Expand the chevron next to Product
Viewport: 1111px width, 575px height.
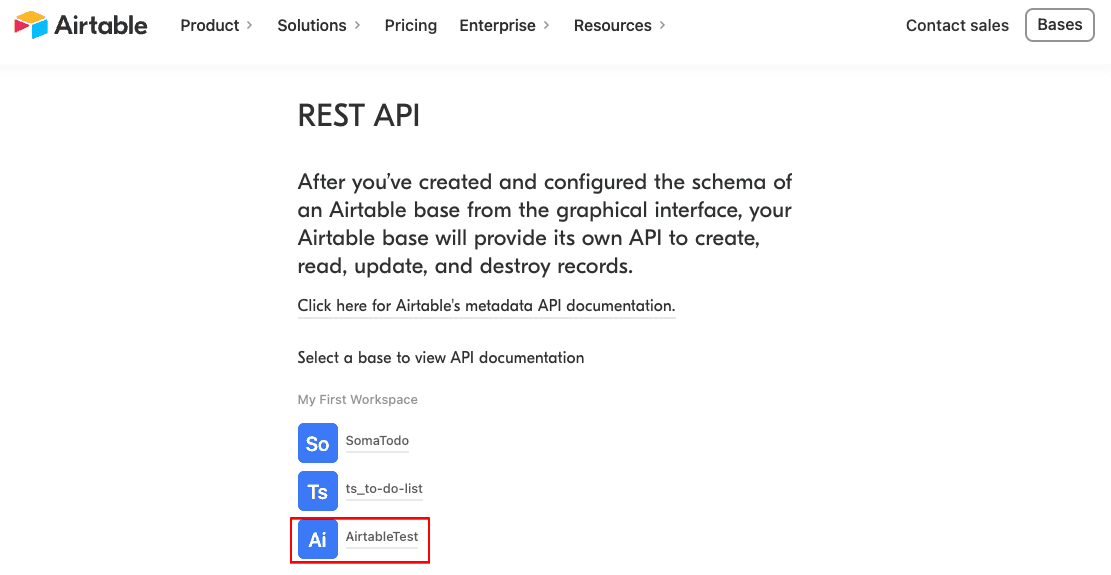(249, 25)
